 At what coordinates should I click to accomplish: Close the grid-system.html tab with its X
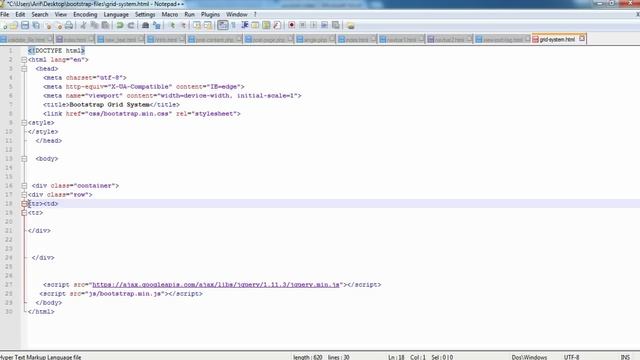pyautogui.click(x=582, y=39)
